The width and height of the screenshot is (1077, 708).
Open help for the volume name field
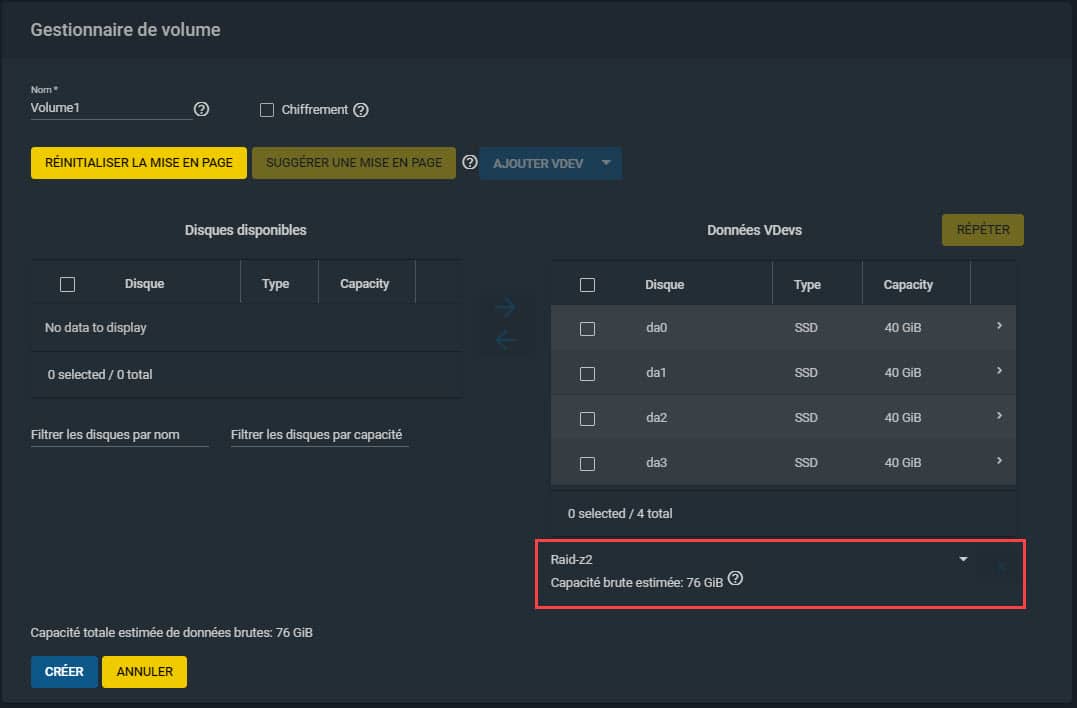[x=201, y=109]
